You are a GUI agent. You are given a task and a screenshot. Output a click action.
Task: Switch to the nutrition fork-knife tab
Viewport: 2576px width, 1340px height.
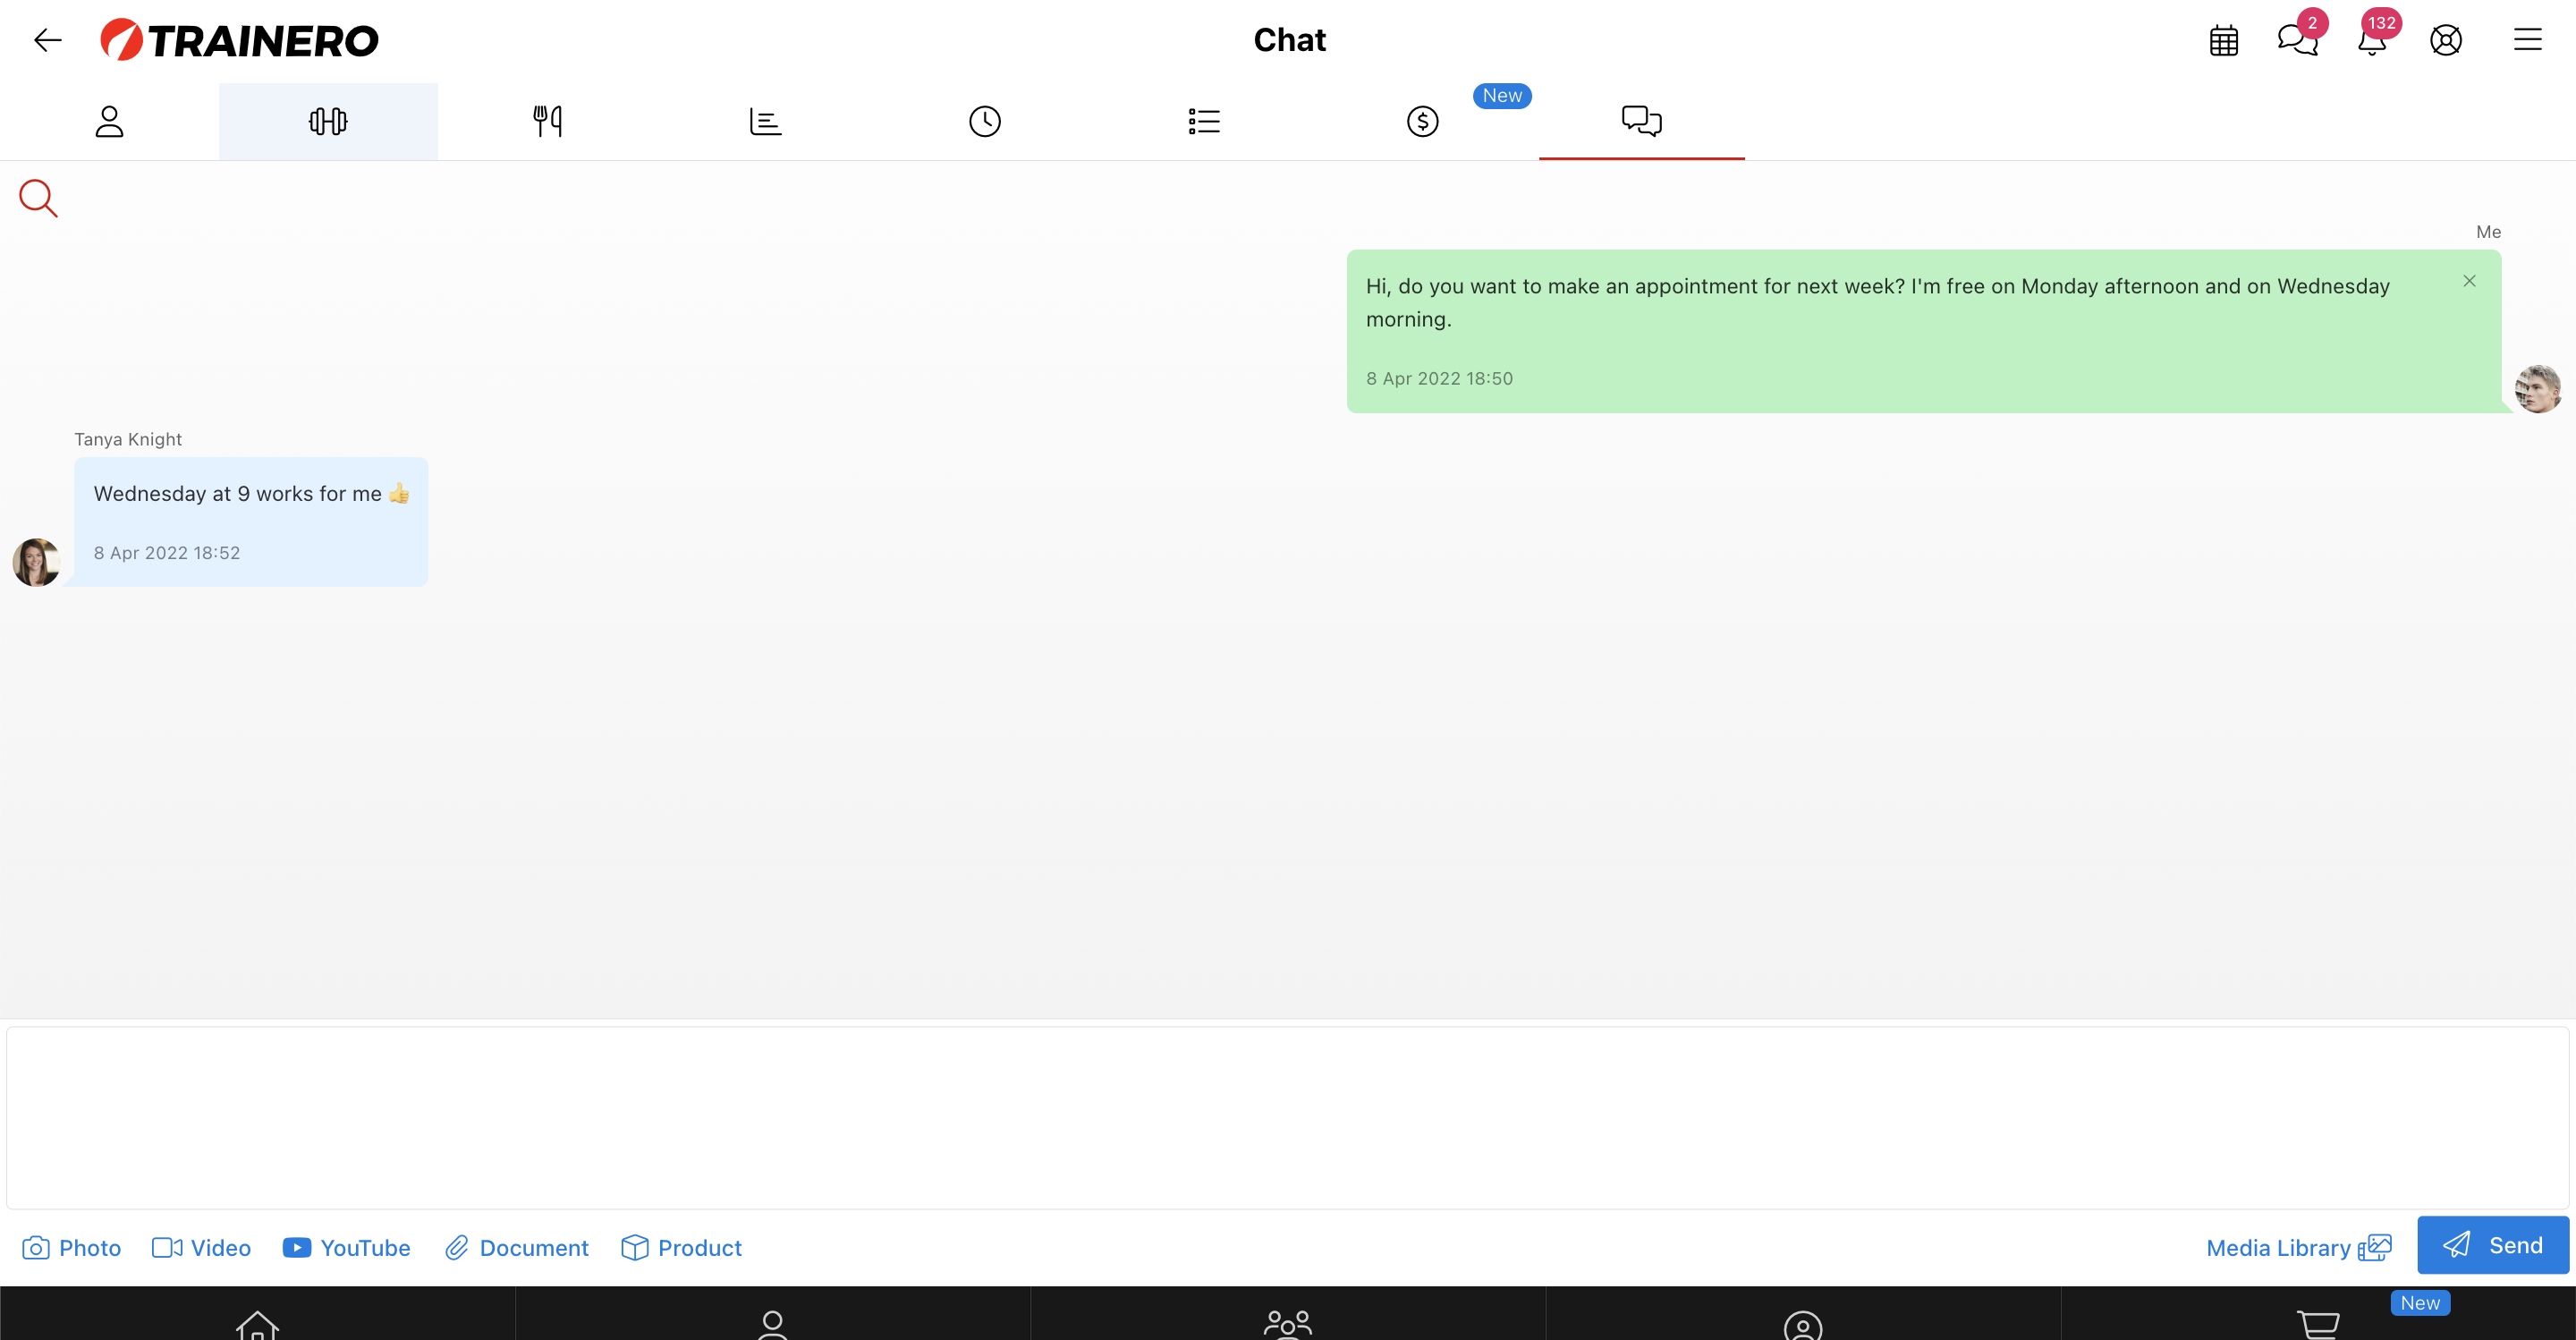tap(547, 121)
